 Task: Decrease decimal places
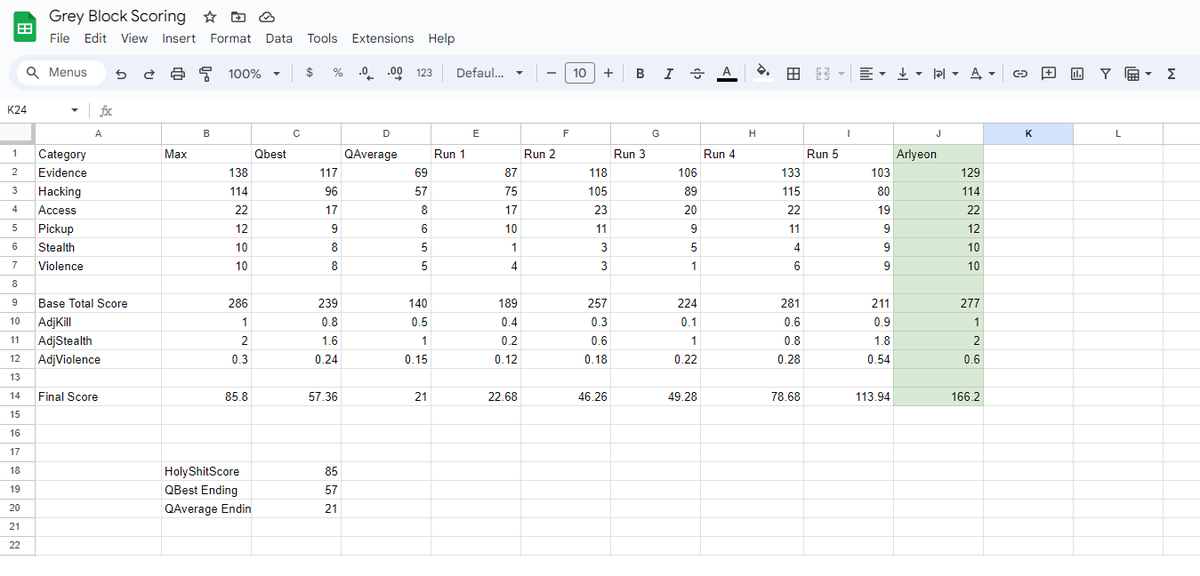[x=366, y=73]
